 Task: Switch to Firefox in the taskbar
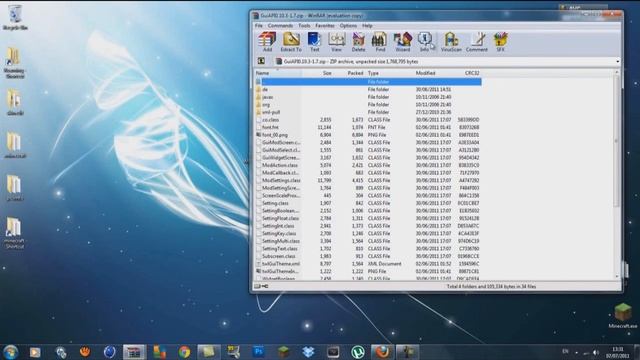click(382, 352)
